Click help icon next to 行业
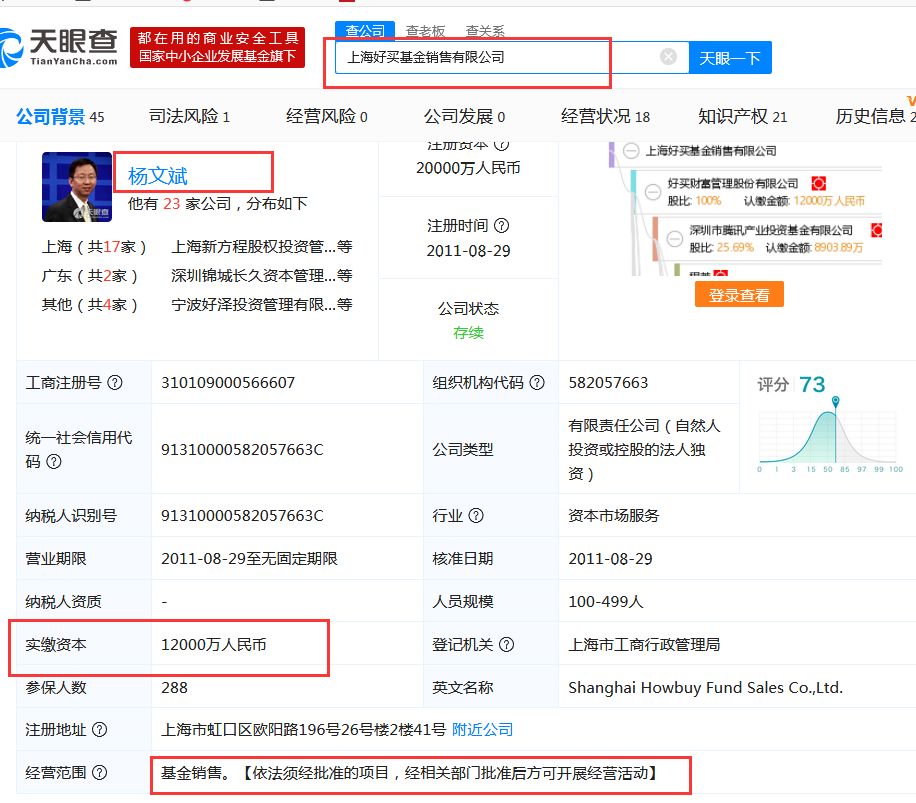916x803 pixels. [x=476, y=516]
